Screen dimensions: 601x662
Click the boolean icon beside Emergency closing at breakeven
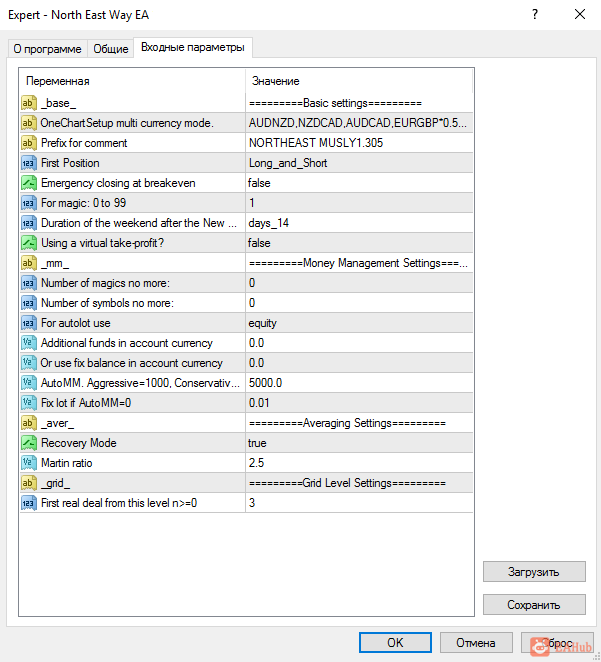(29, 183)
